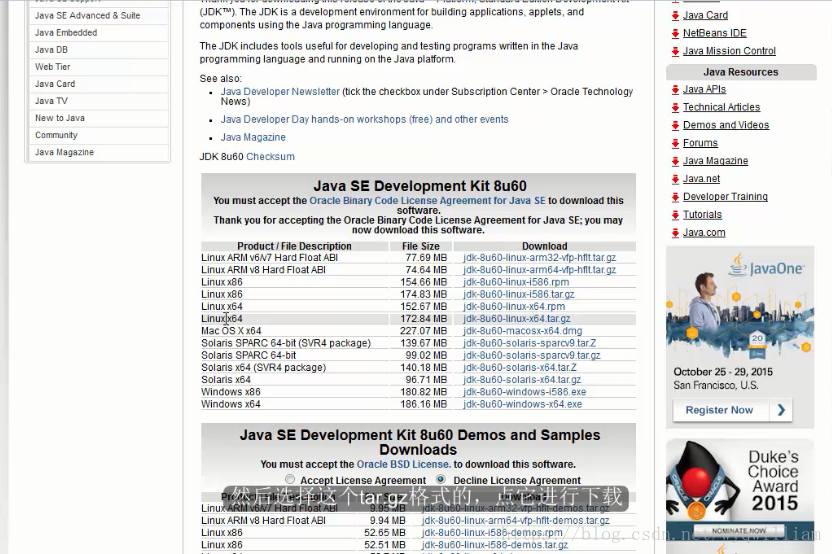Open Java Magazine link under See also
The height and width of the screenshot is (554, 832).
pyautogui.click(x=253, y=137)
